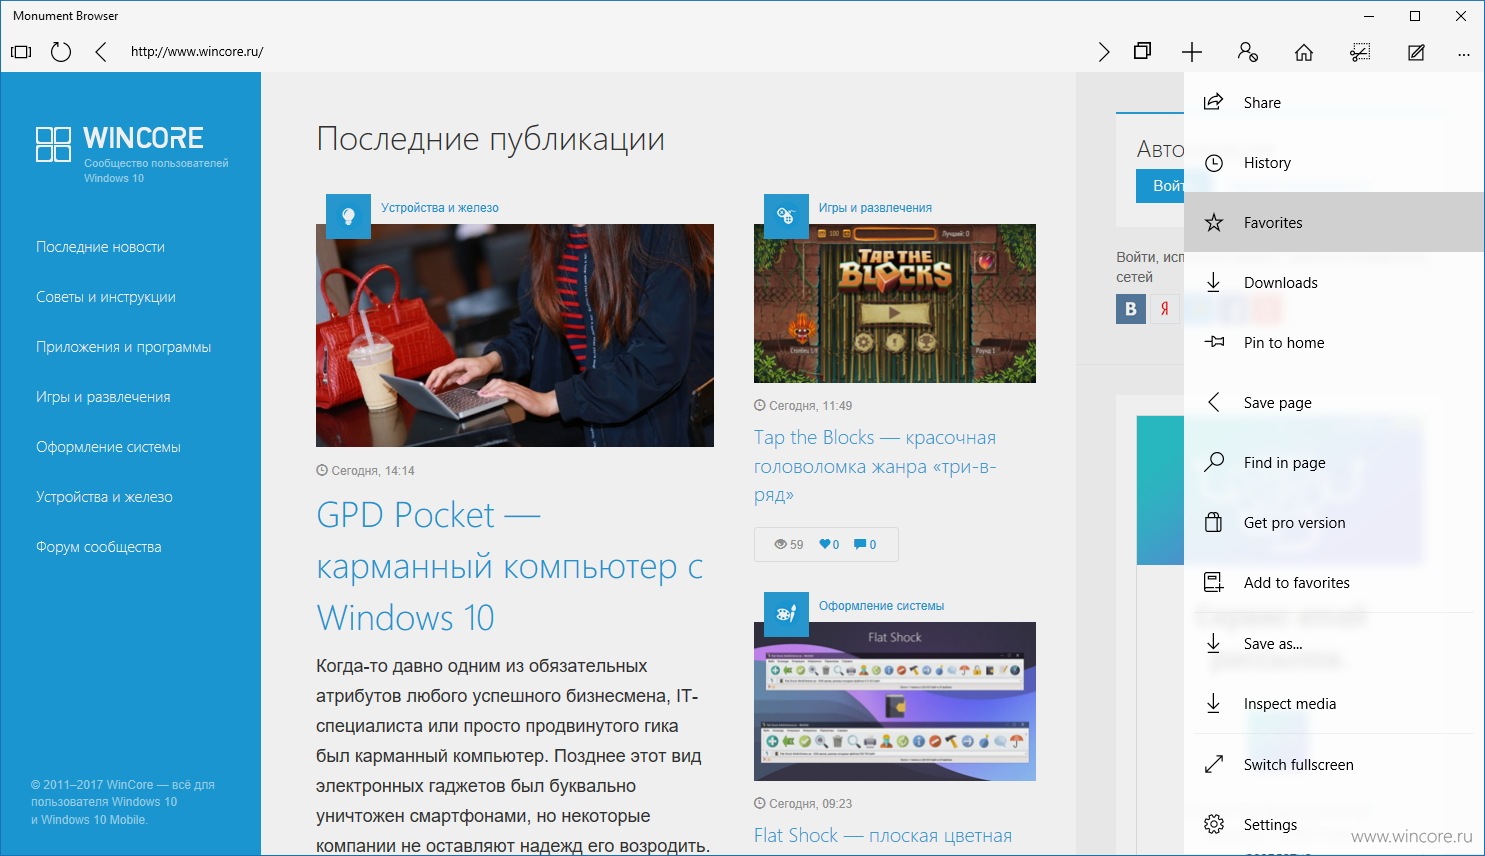This screenshot has height=856, width=1485.
Task: Click the reading view icon beside reload
Action: [21, 52]
